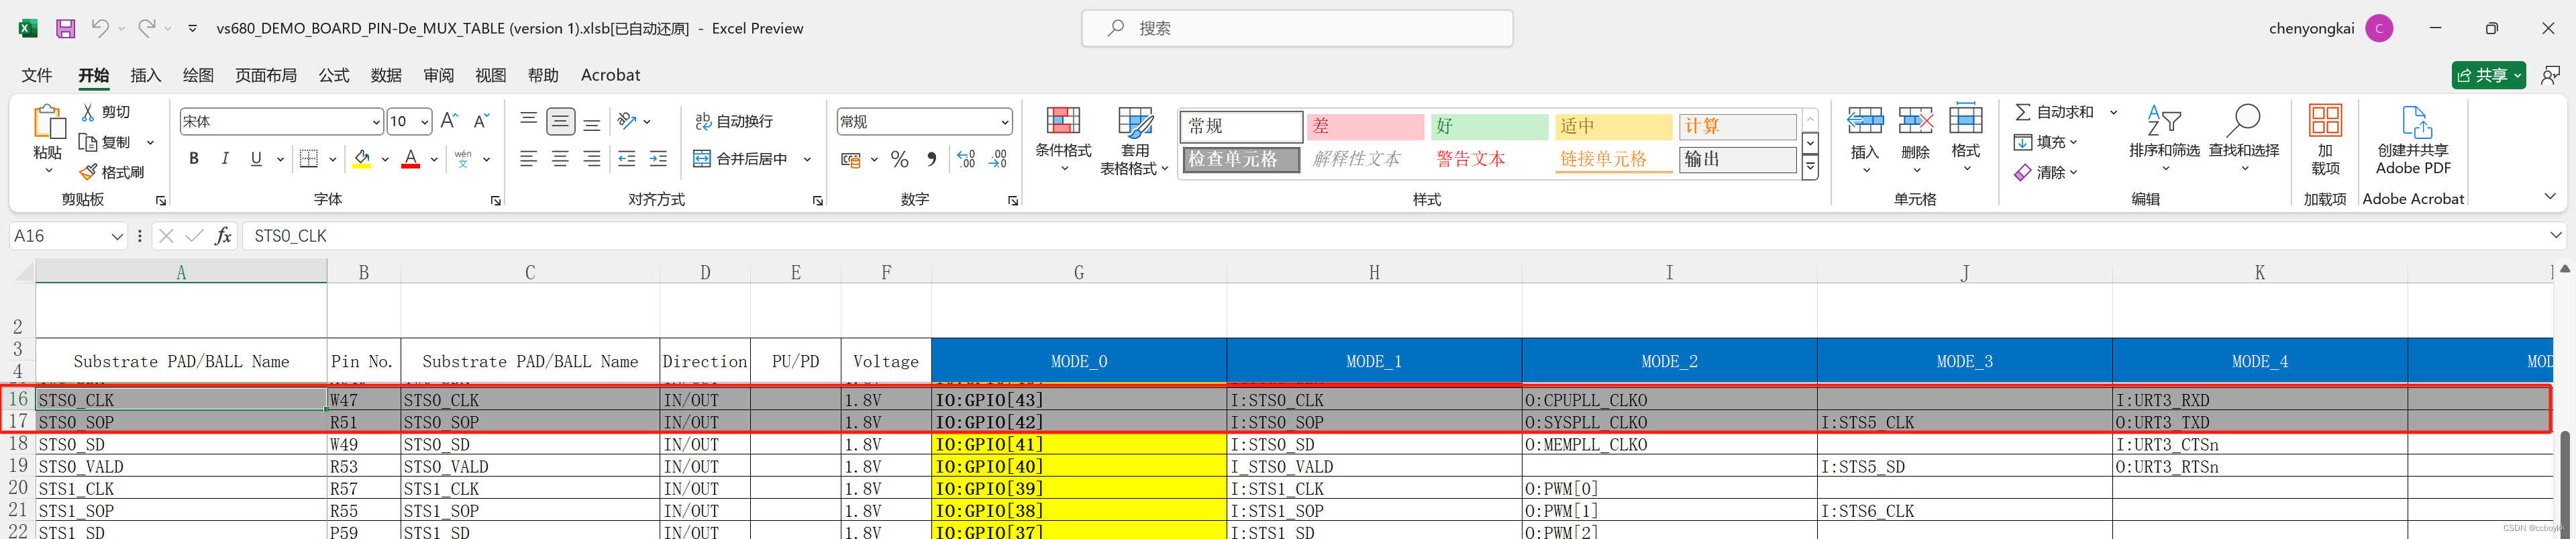Open the font name dropdown 宋体
The width and height of the screenshot is (2576, 539).
[376, 122]
